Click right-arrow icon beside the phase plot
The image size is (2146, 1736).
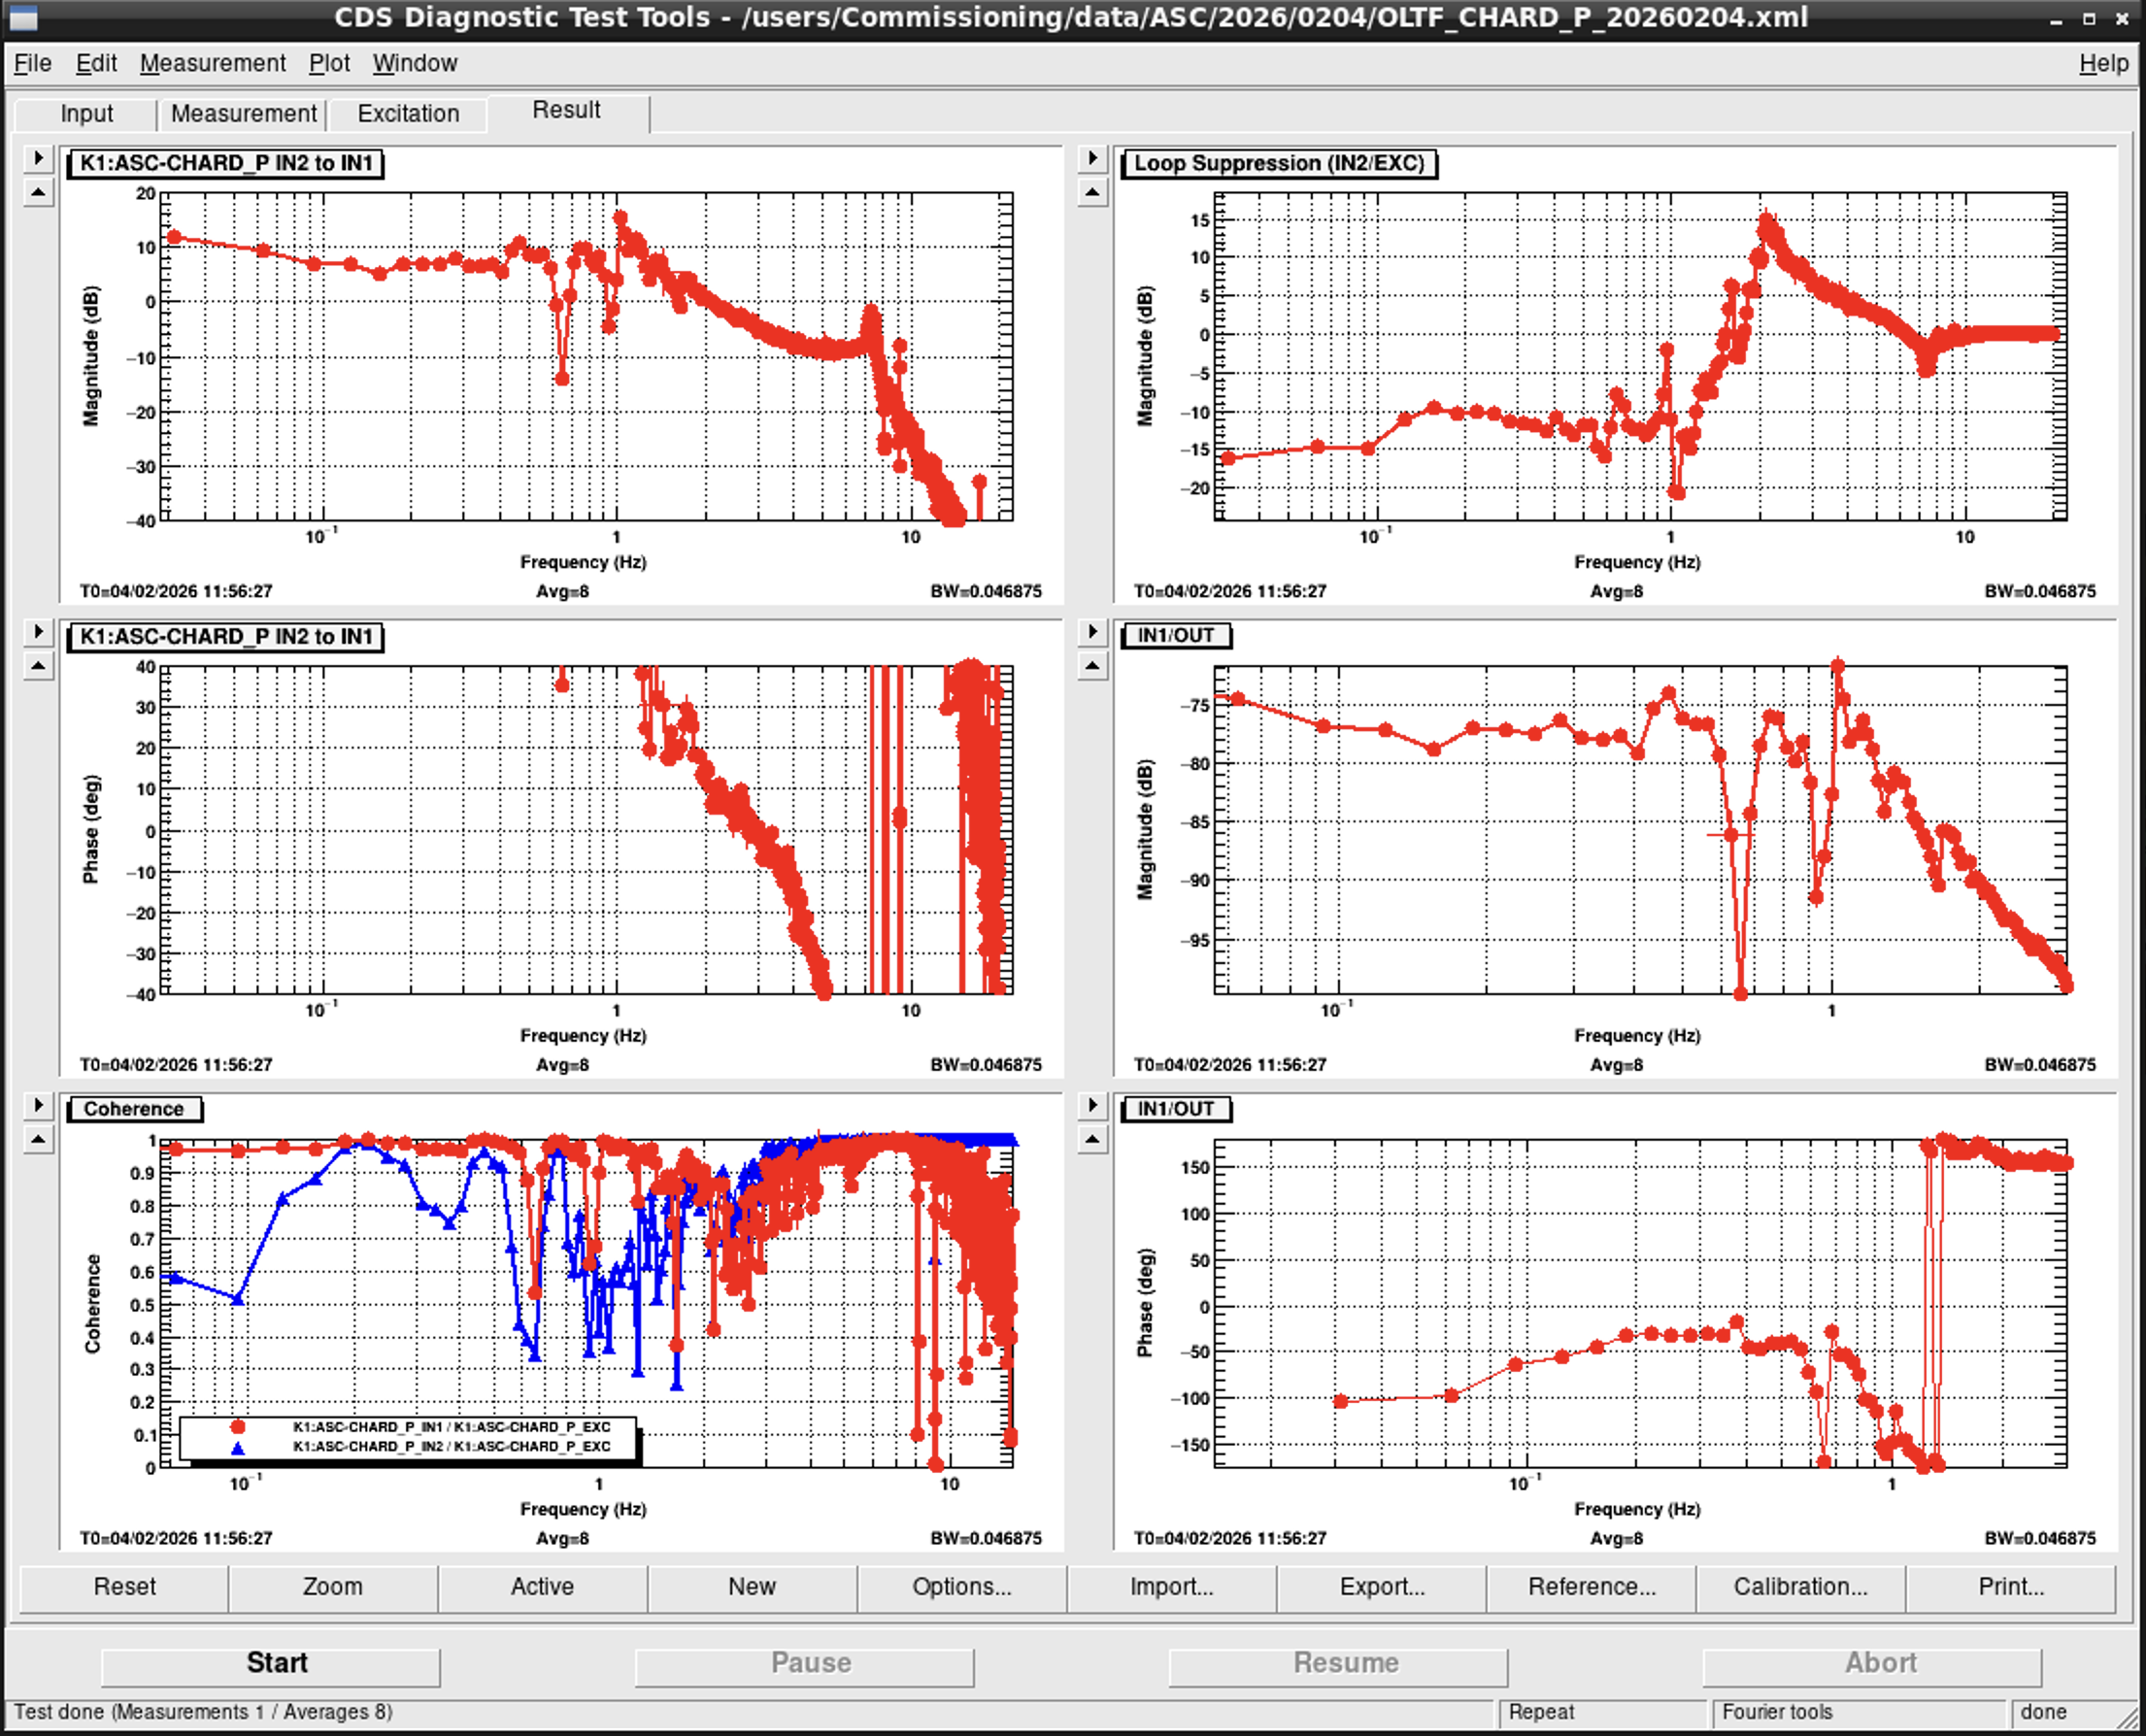[x=38, y=632]
